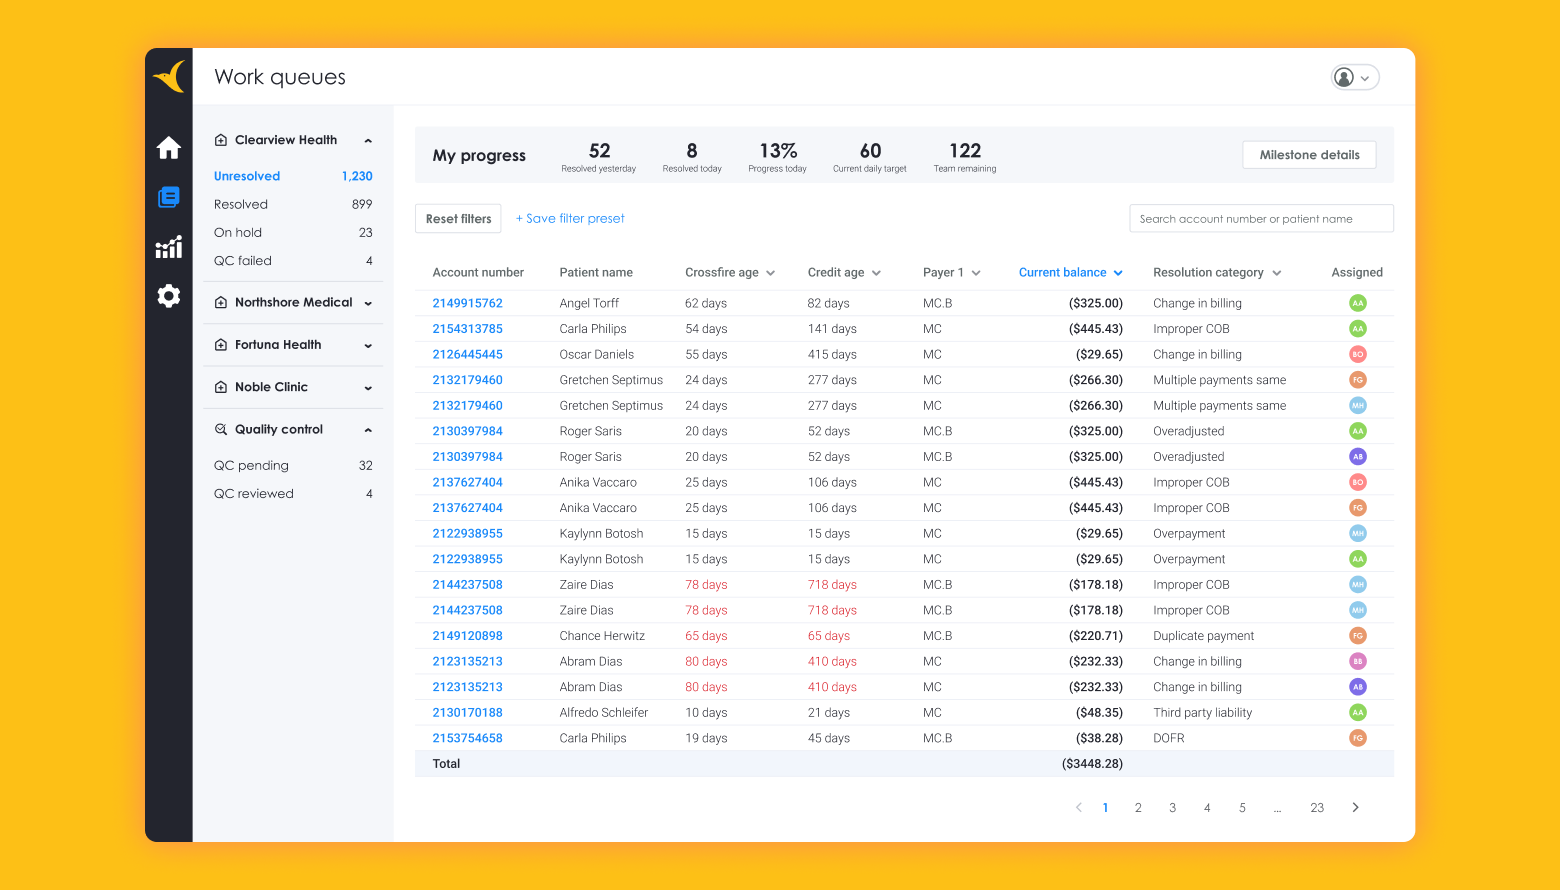Select QC pending in Quality control
1560x890 pixels.
coord(251,466)
